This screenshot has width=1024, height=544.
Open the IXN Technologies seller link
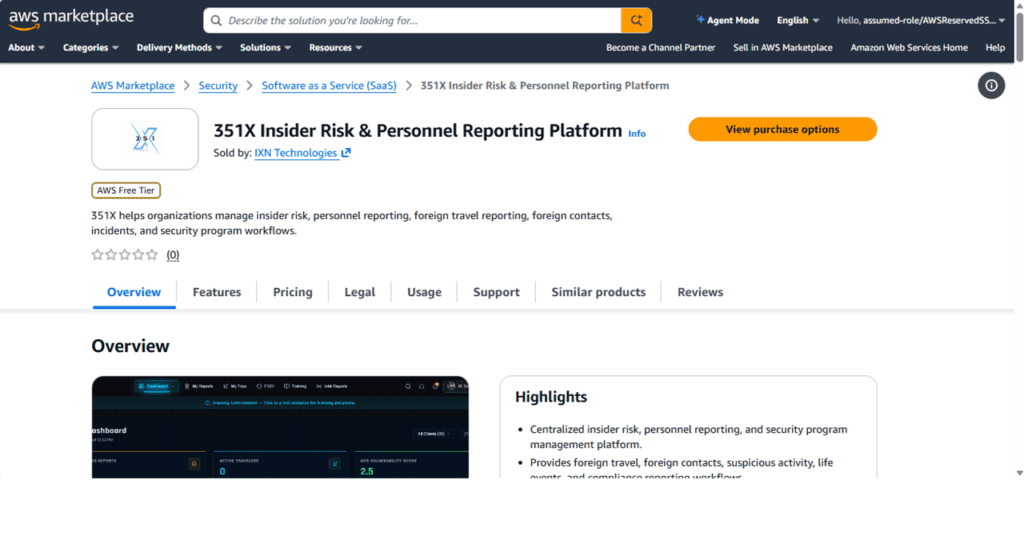pos(296,153)
